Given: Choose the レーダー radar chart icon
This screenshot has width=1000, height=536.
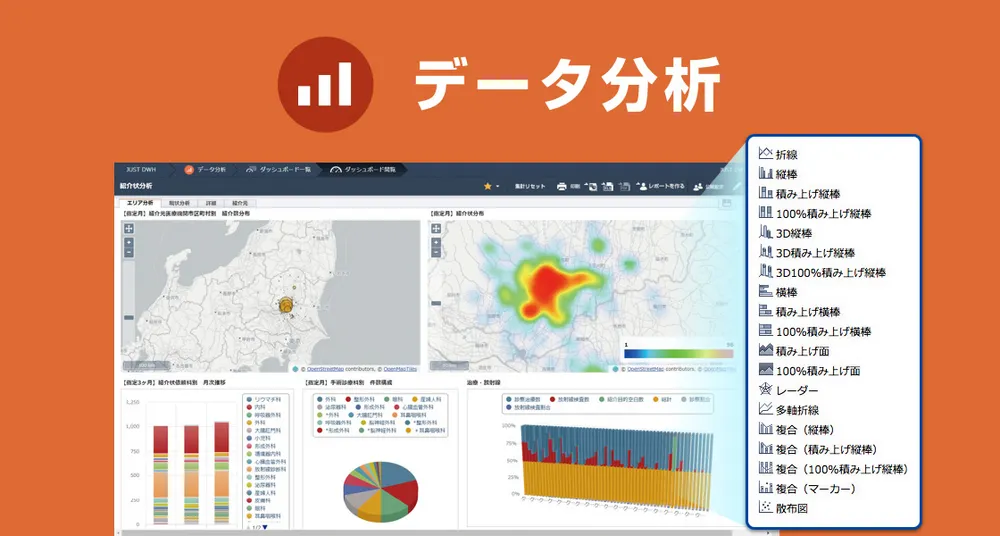Looking at the screenshot, I should coord(766,390).
